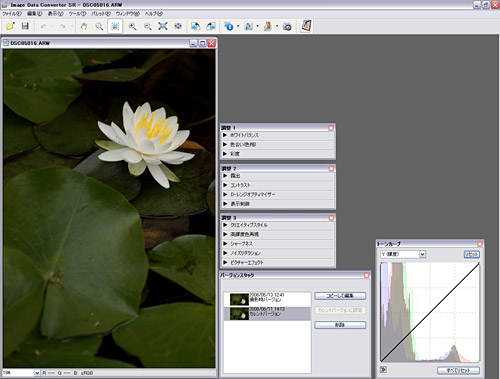500x379 pixels.
Task: Open the ツール menu
Action: pos(77,14)
